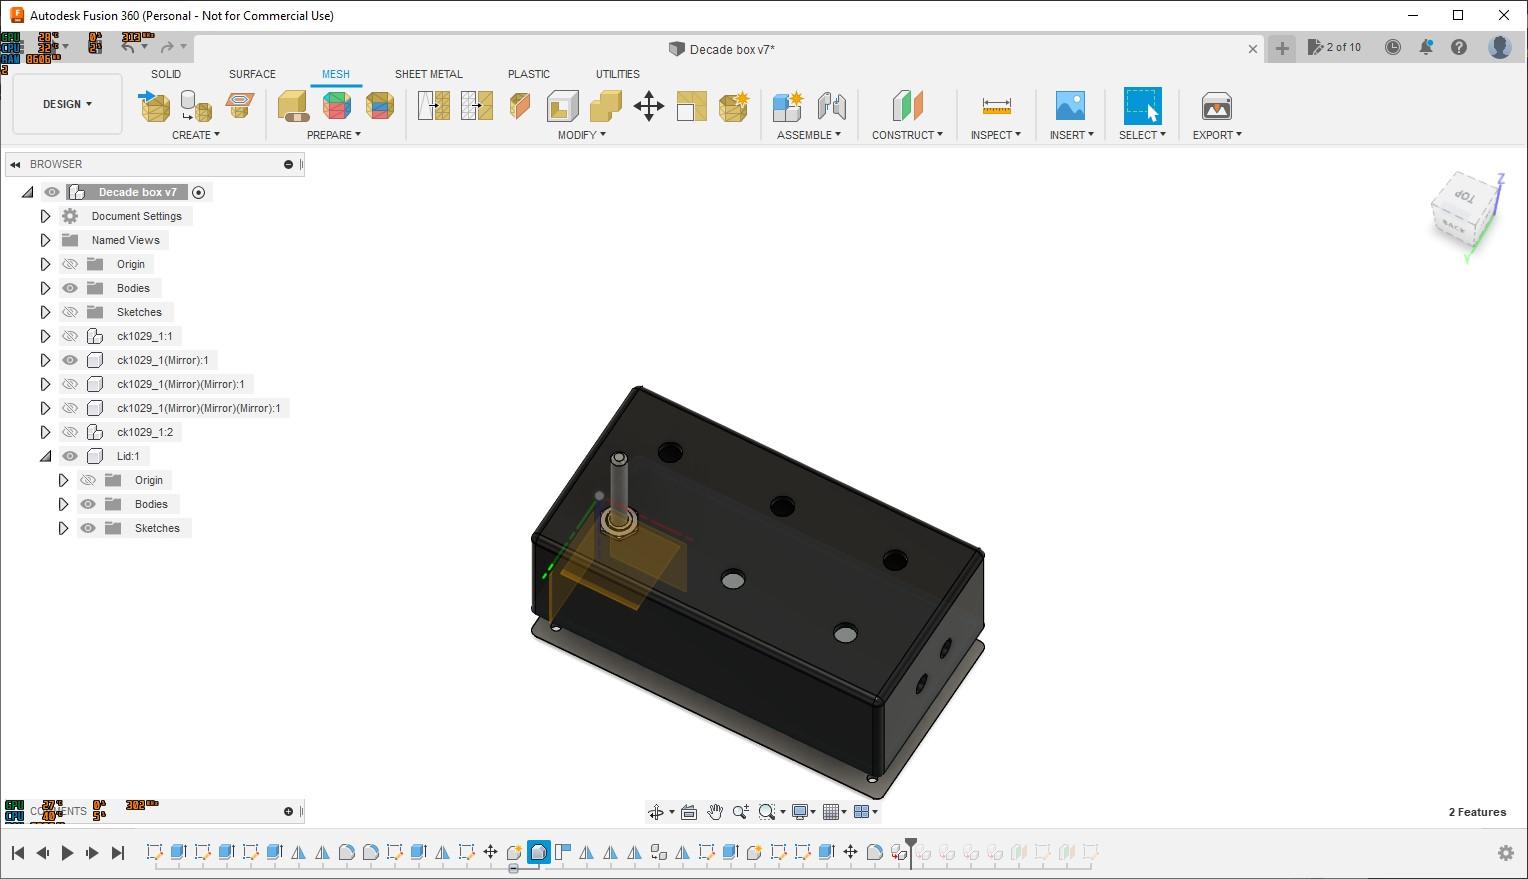Click the Insert image icon
This screenshot has width=1528, height=879.
pyautogui.click(x=1070, y=106)
